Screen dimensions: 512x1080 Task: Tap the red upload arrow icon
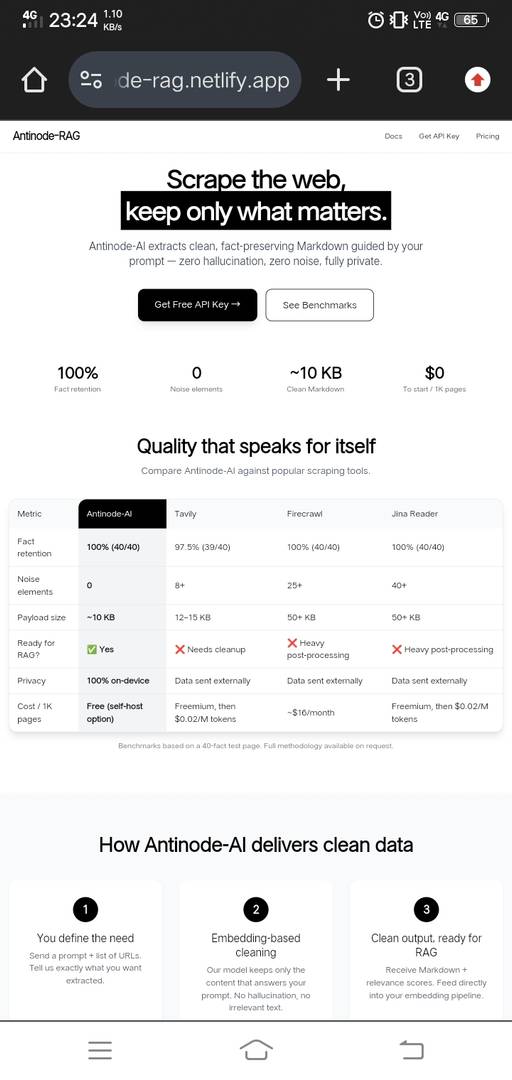478,81
